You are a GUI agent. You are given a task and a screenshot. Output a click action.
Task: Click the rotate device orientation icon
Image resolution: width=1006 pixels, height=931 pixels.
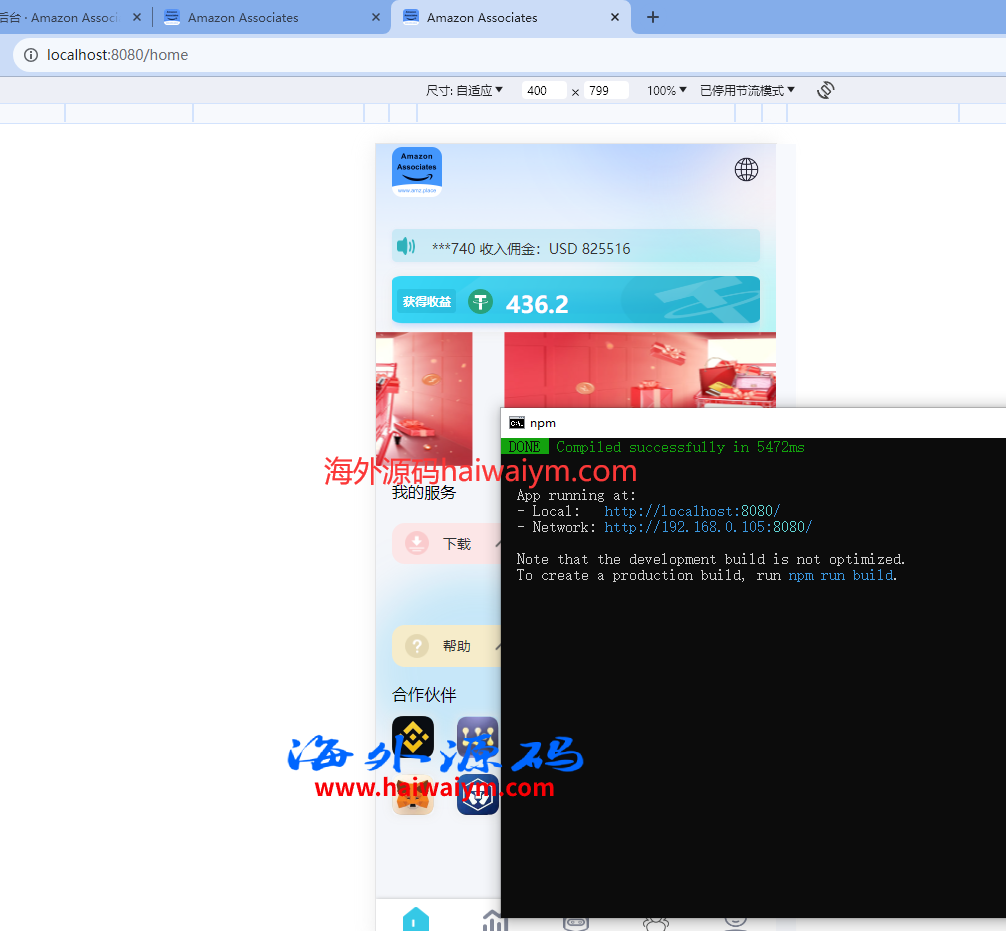(x=825, y=90)
